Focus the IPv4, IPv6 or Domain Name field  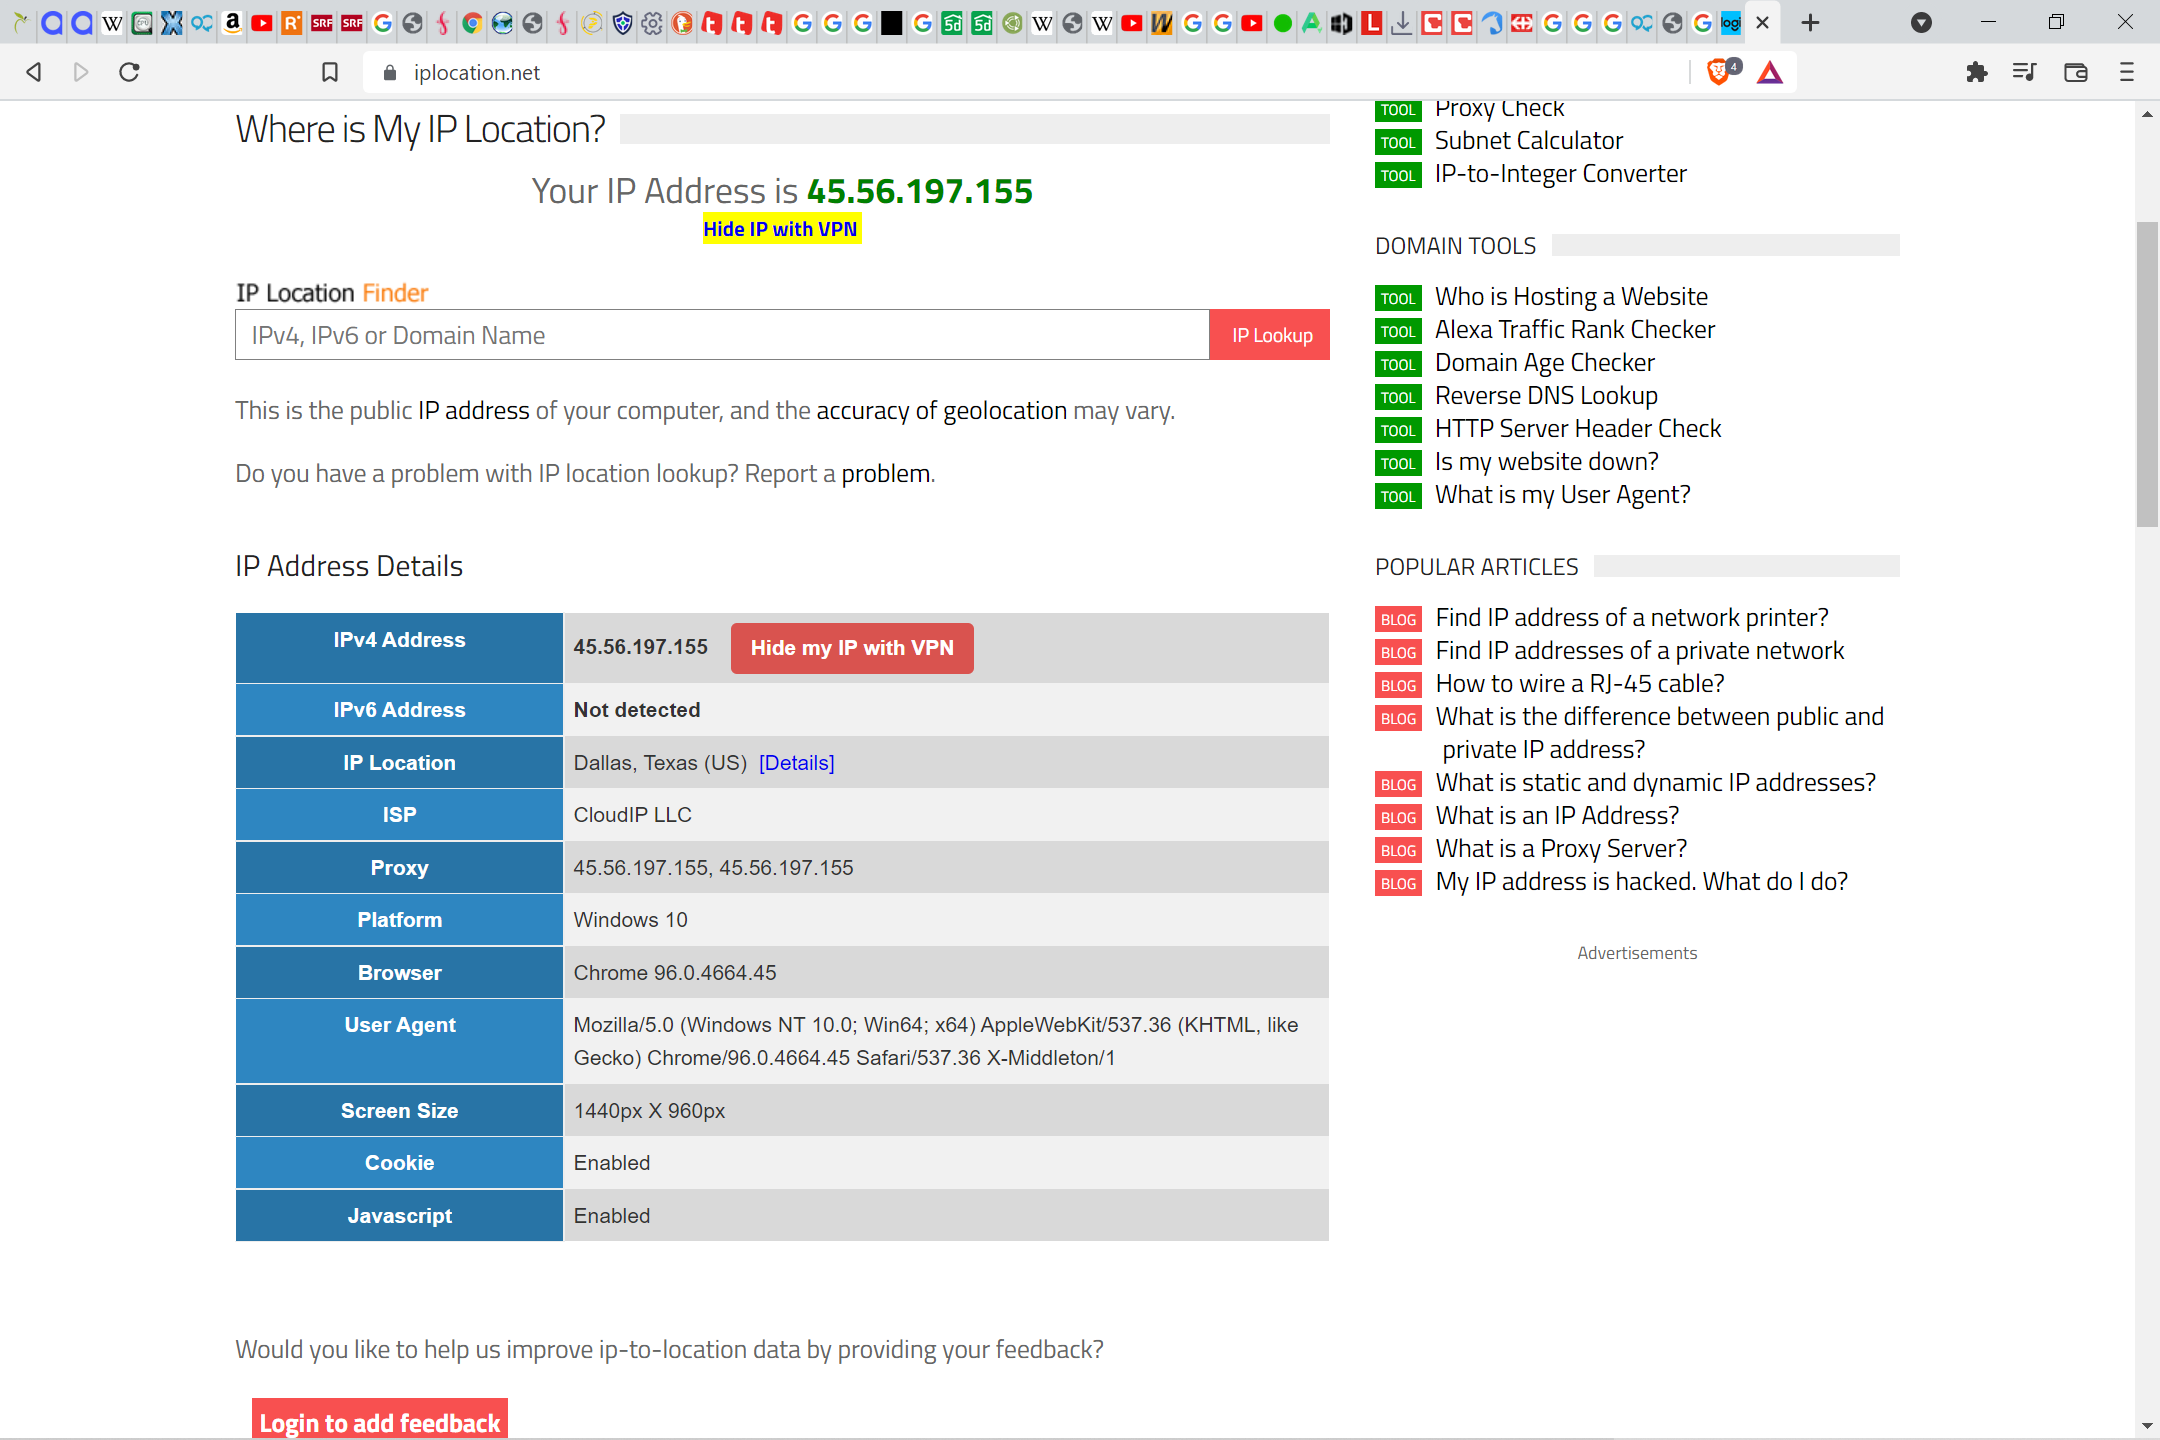(721, 335)
